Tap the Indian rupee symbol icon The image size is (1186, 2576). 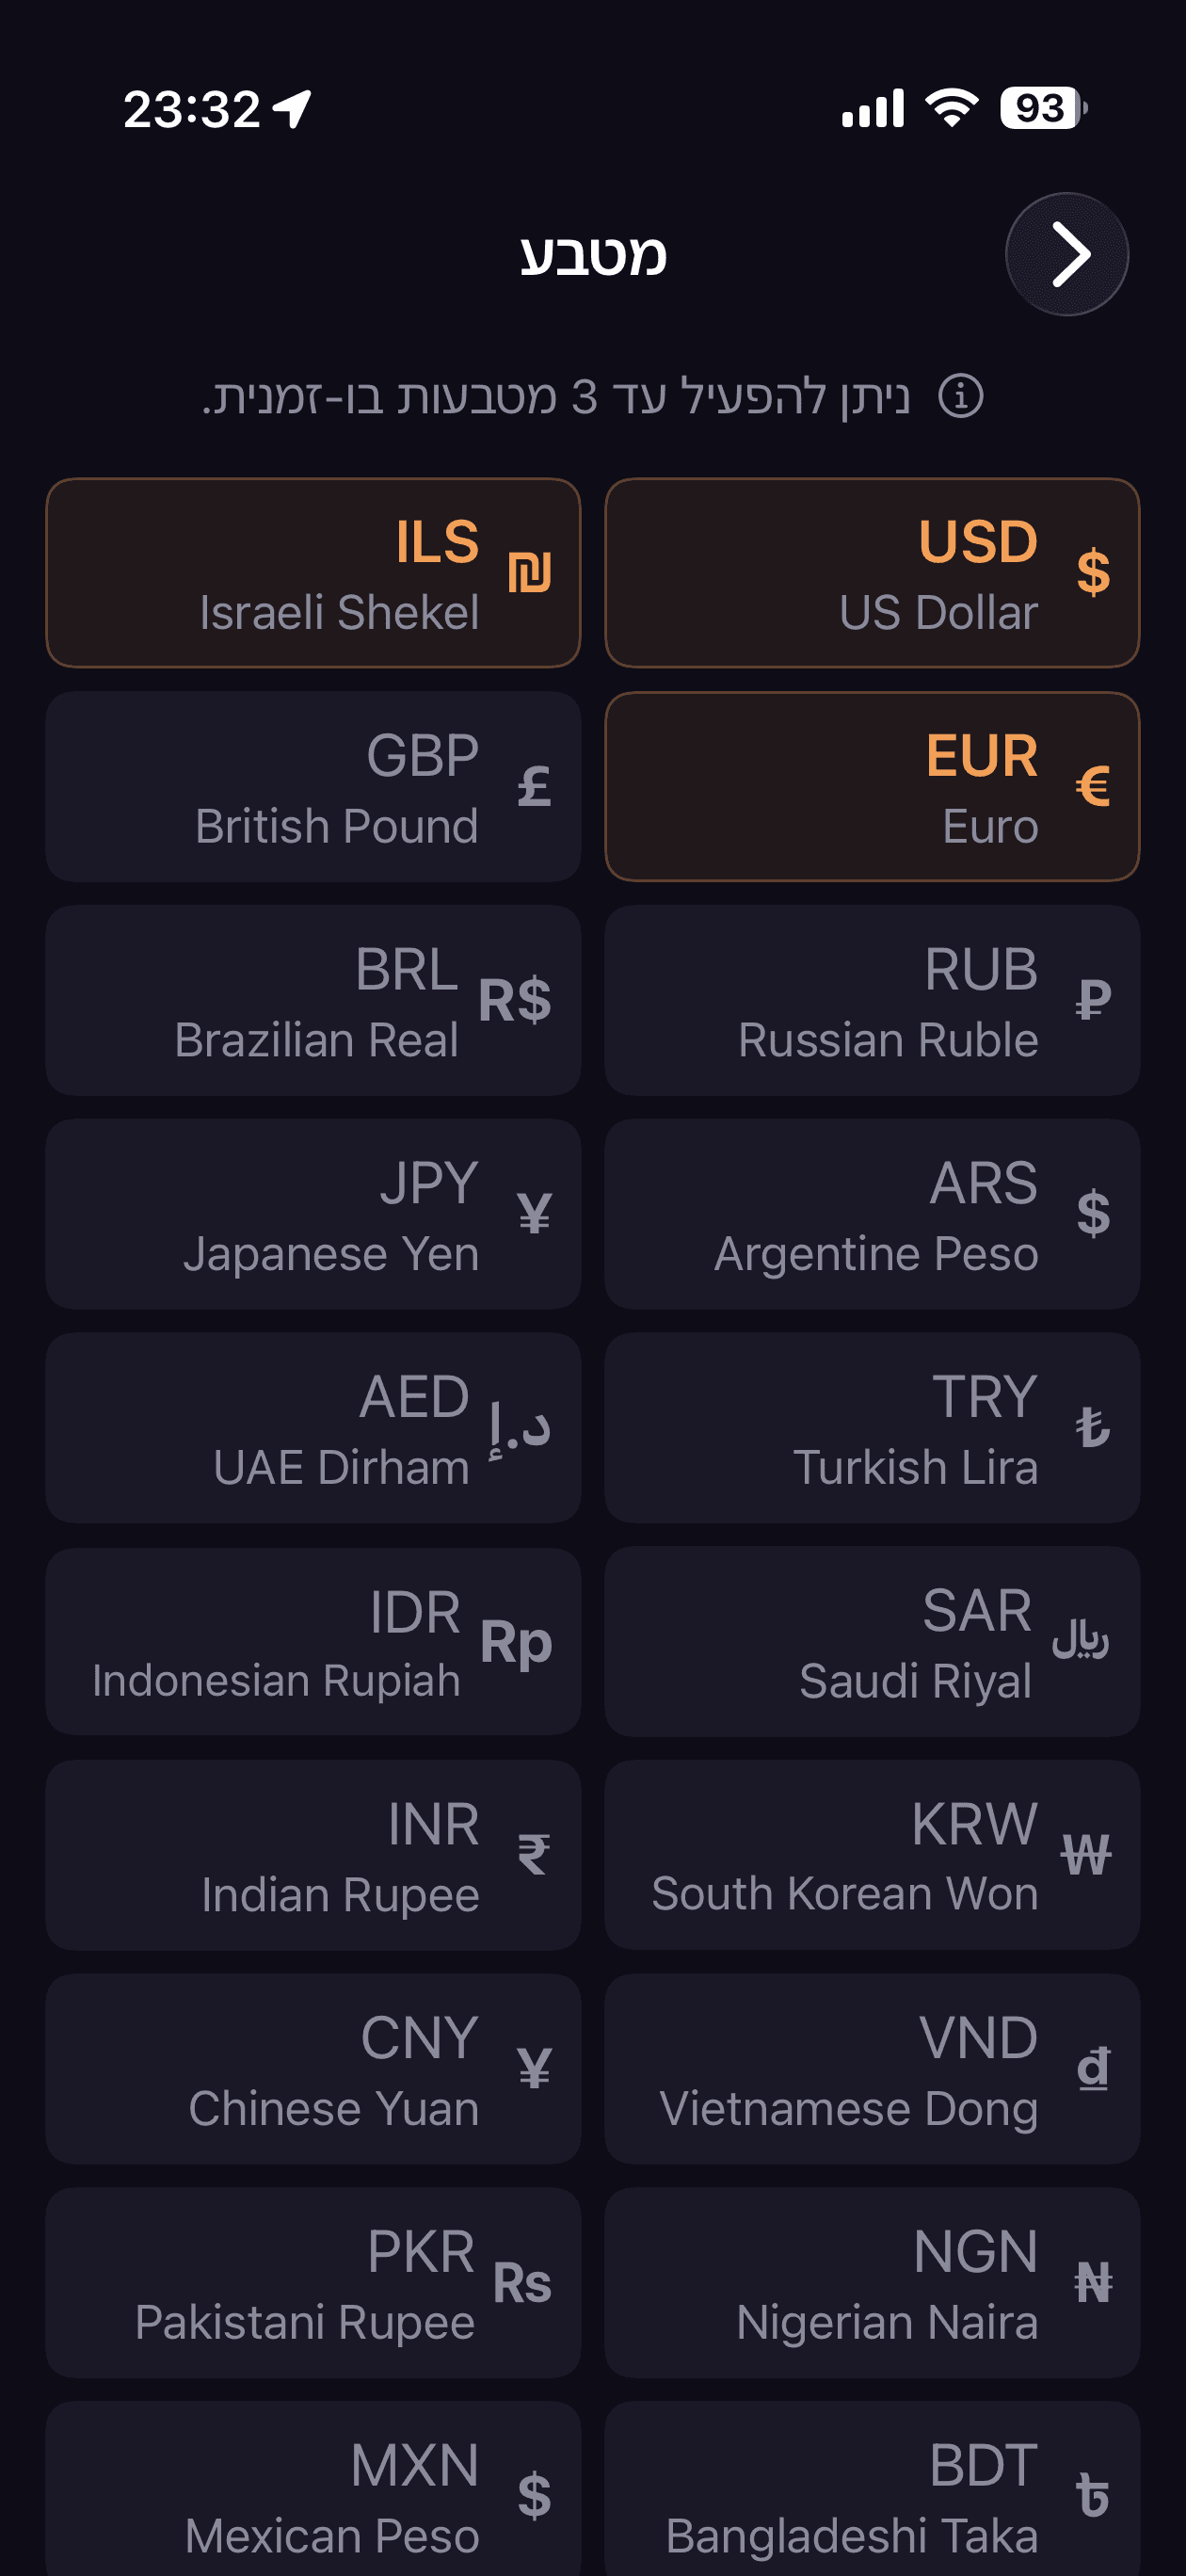point(533,1854)
